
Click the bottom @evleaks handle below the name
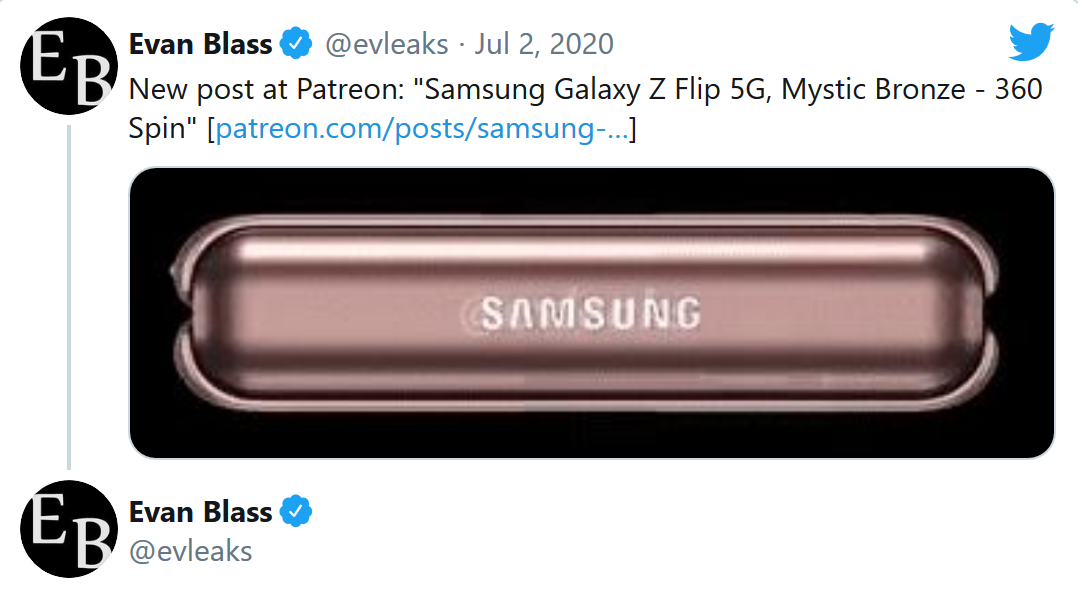190,551
